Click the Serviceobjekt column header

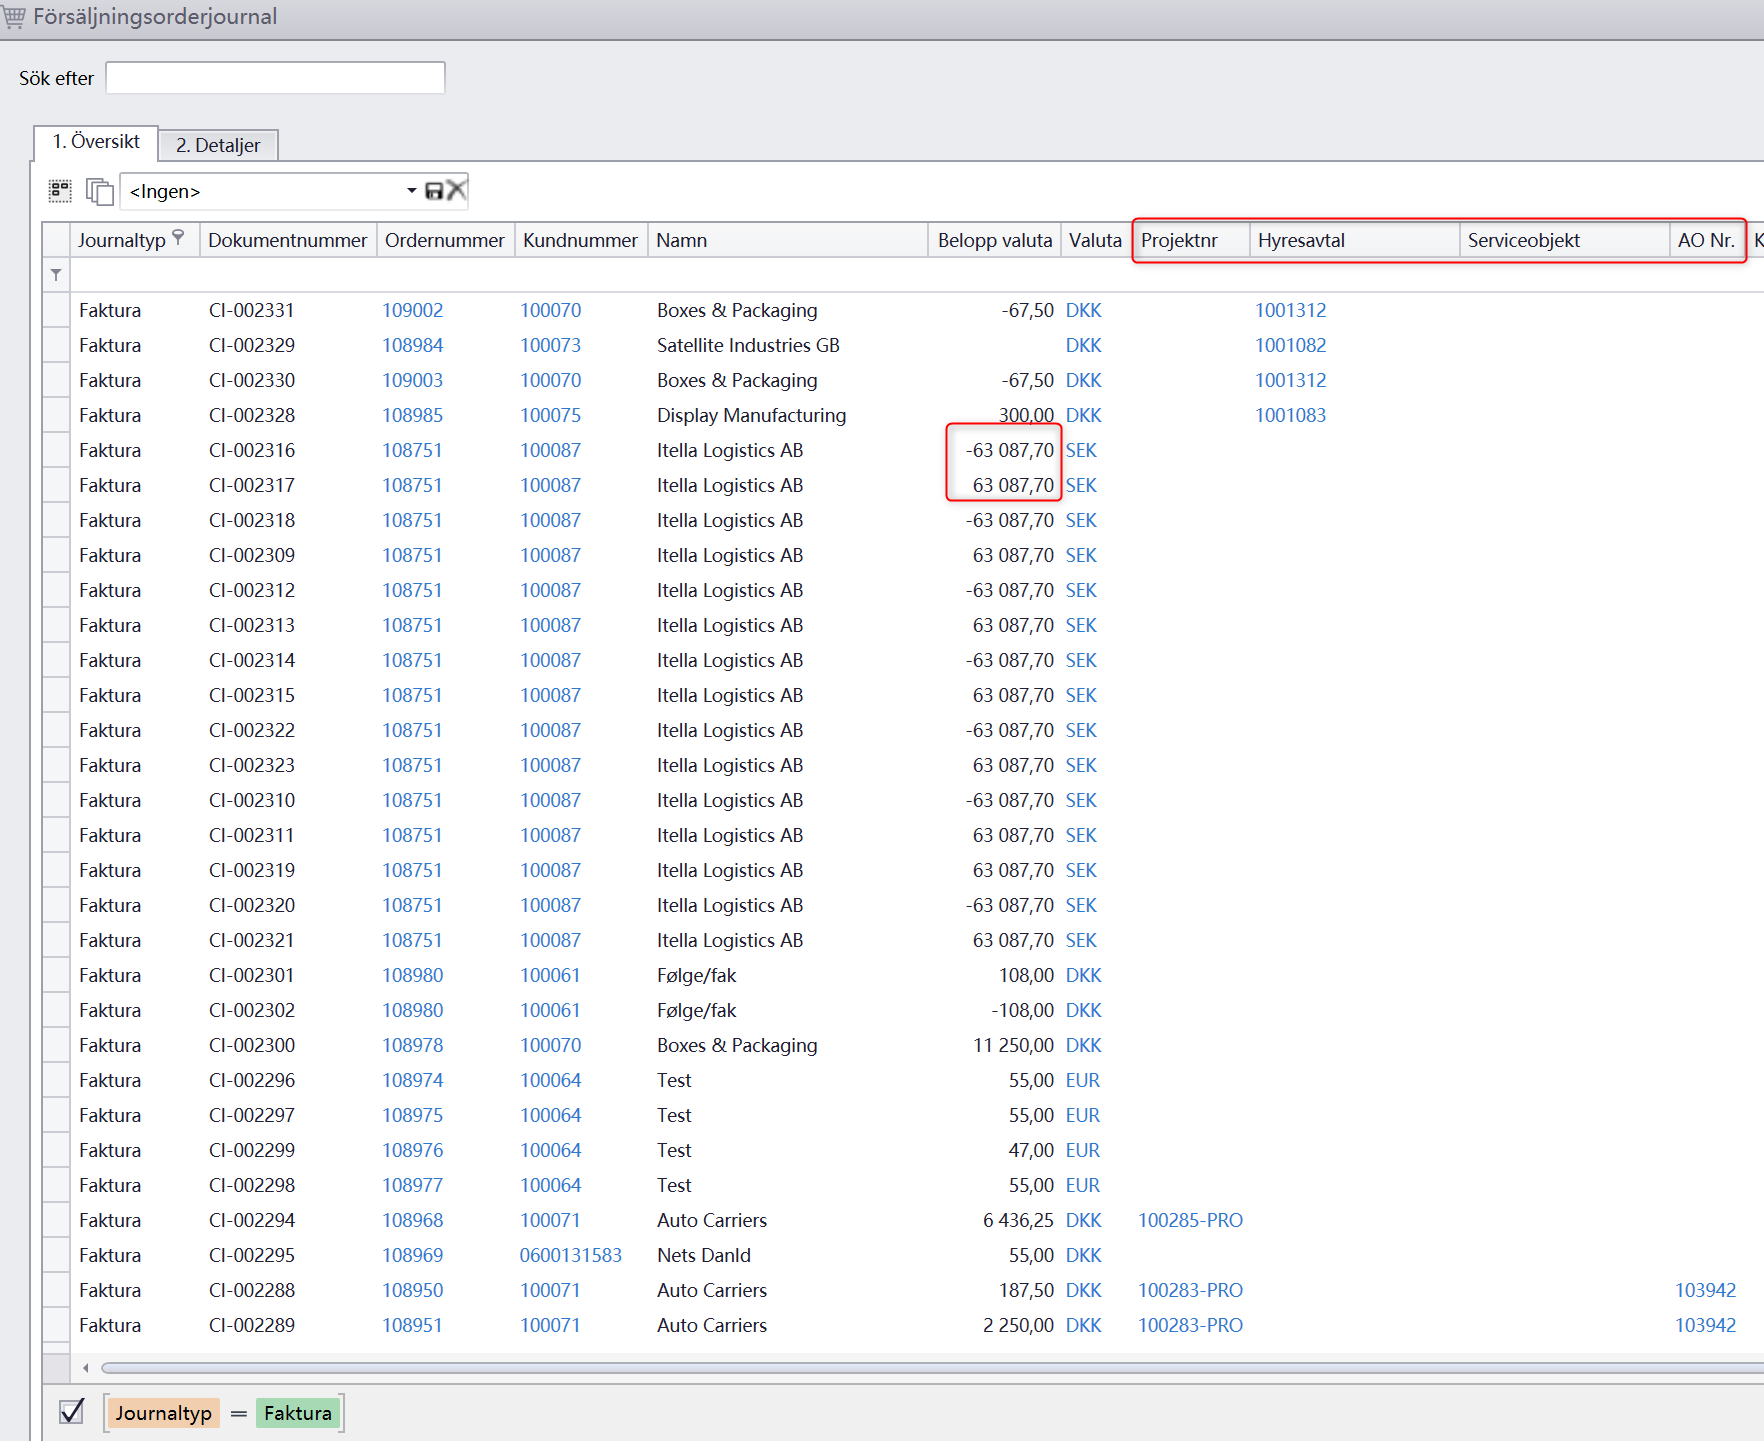[x=1564, y=240]
